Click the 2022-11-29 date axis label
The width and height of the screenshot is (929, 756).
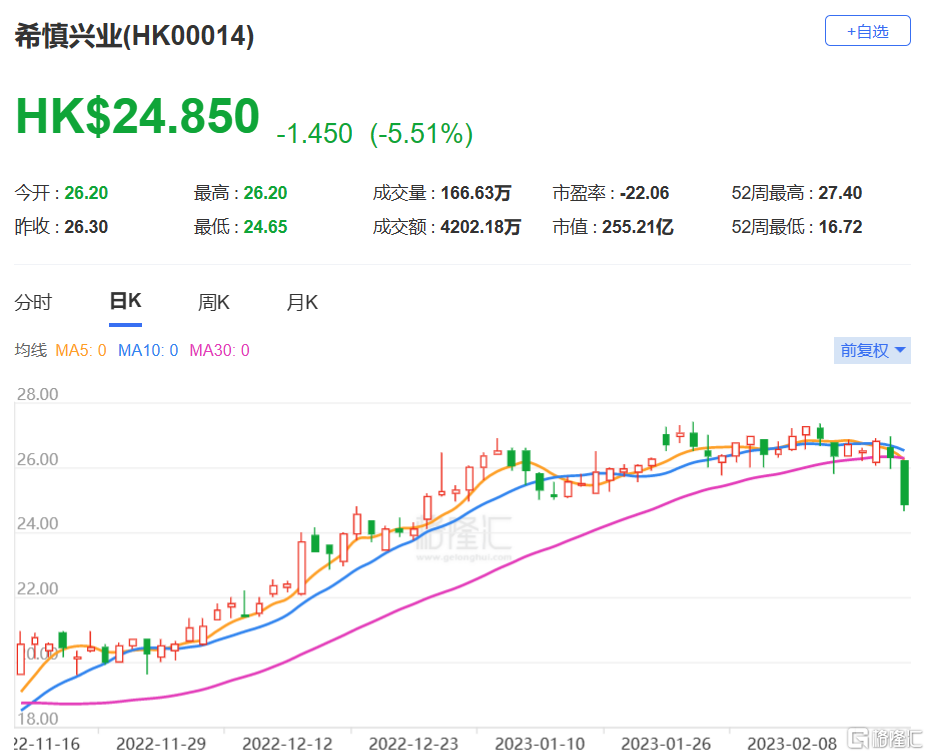(161, 744)
